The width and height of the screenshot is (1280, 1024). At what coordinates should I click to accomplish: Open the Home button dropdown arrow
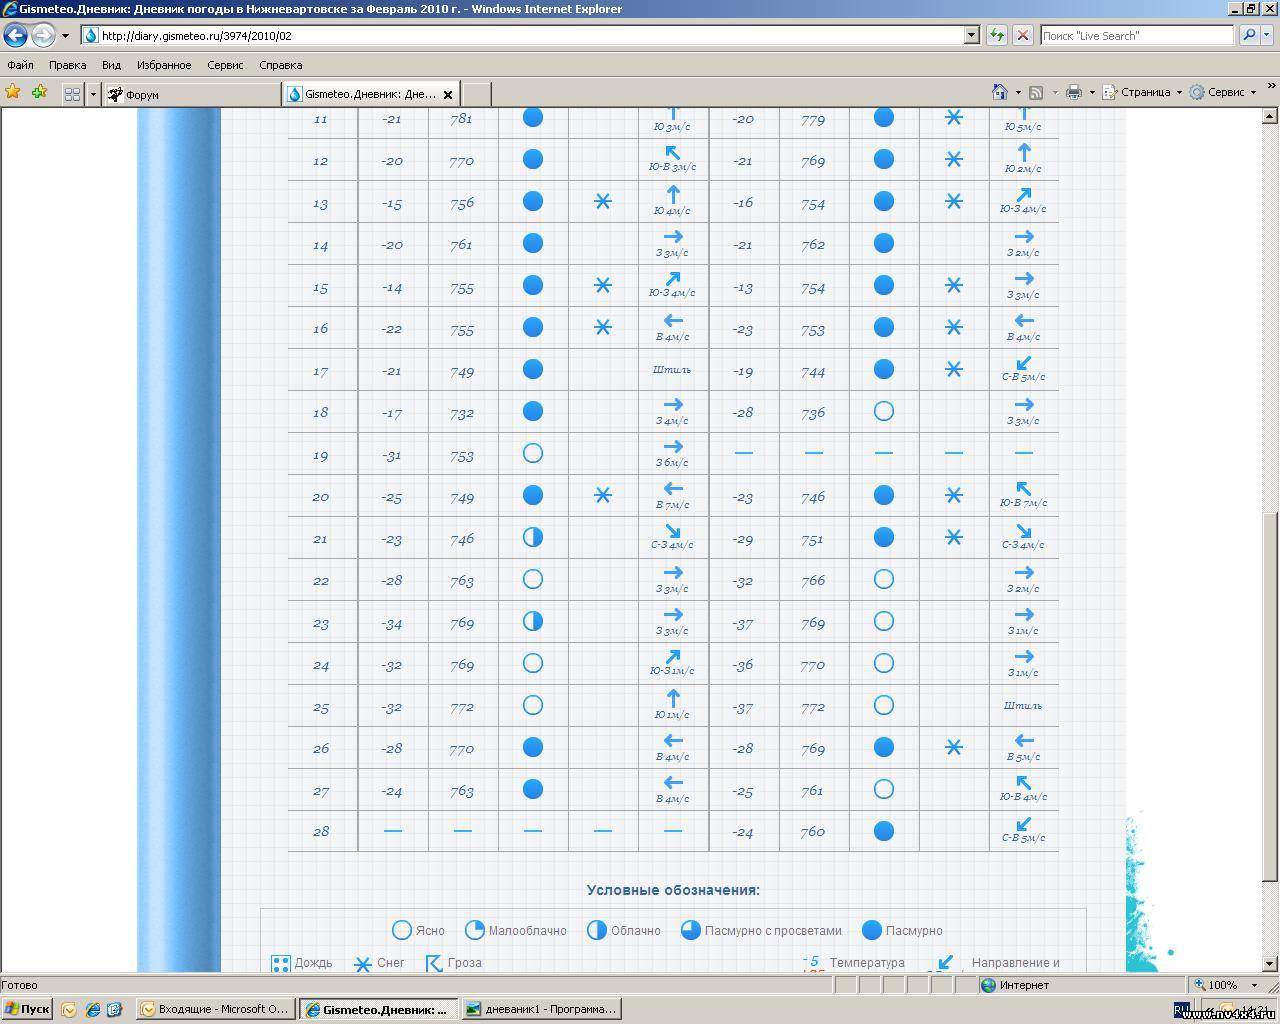click(1017, 92)
